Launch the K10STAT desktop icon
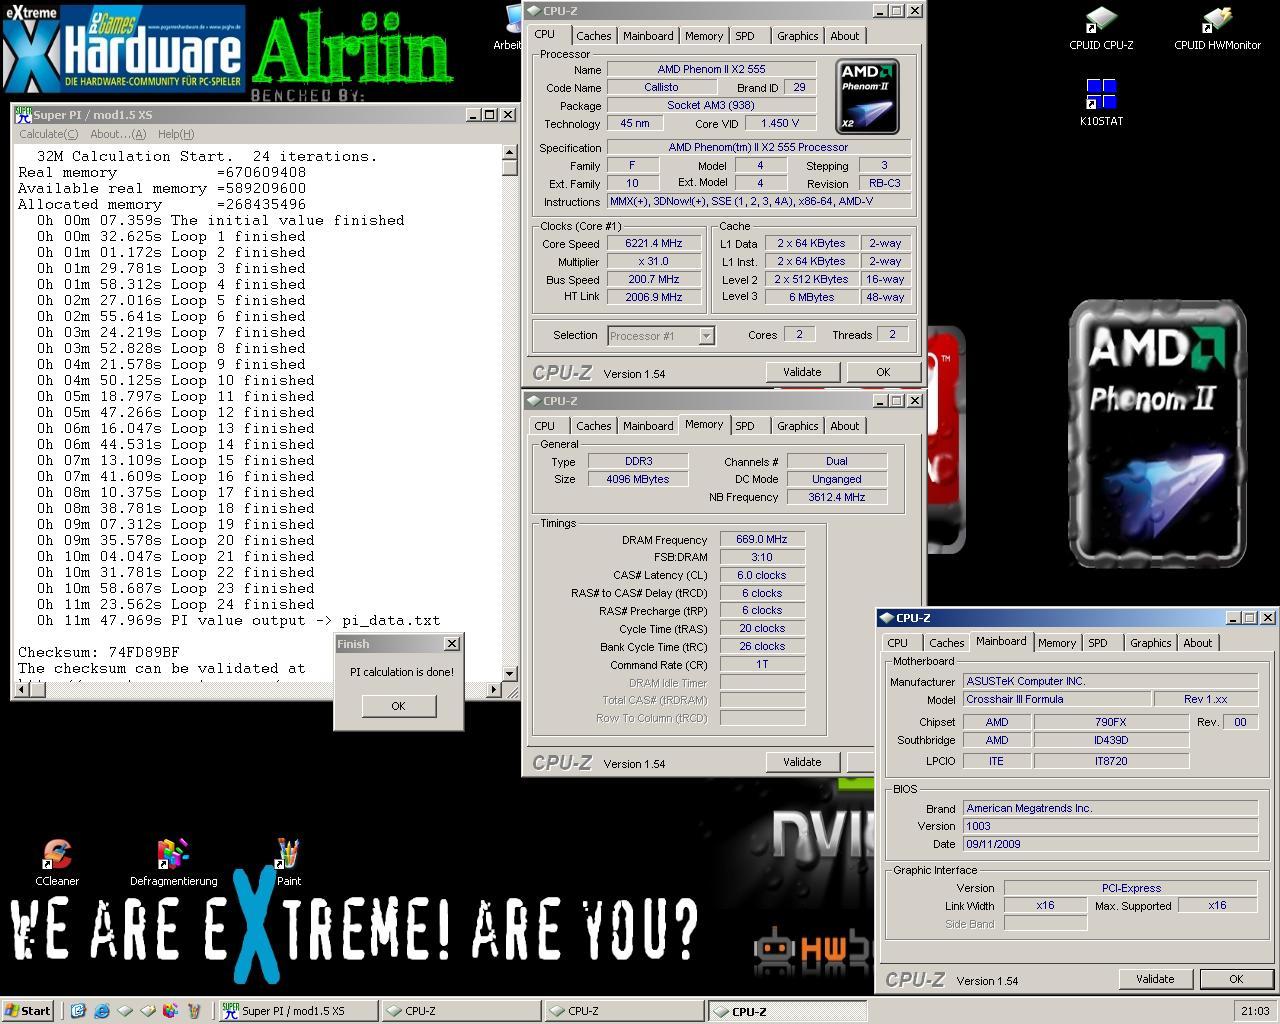 pyautogui.click(x=1101, y=103)
